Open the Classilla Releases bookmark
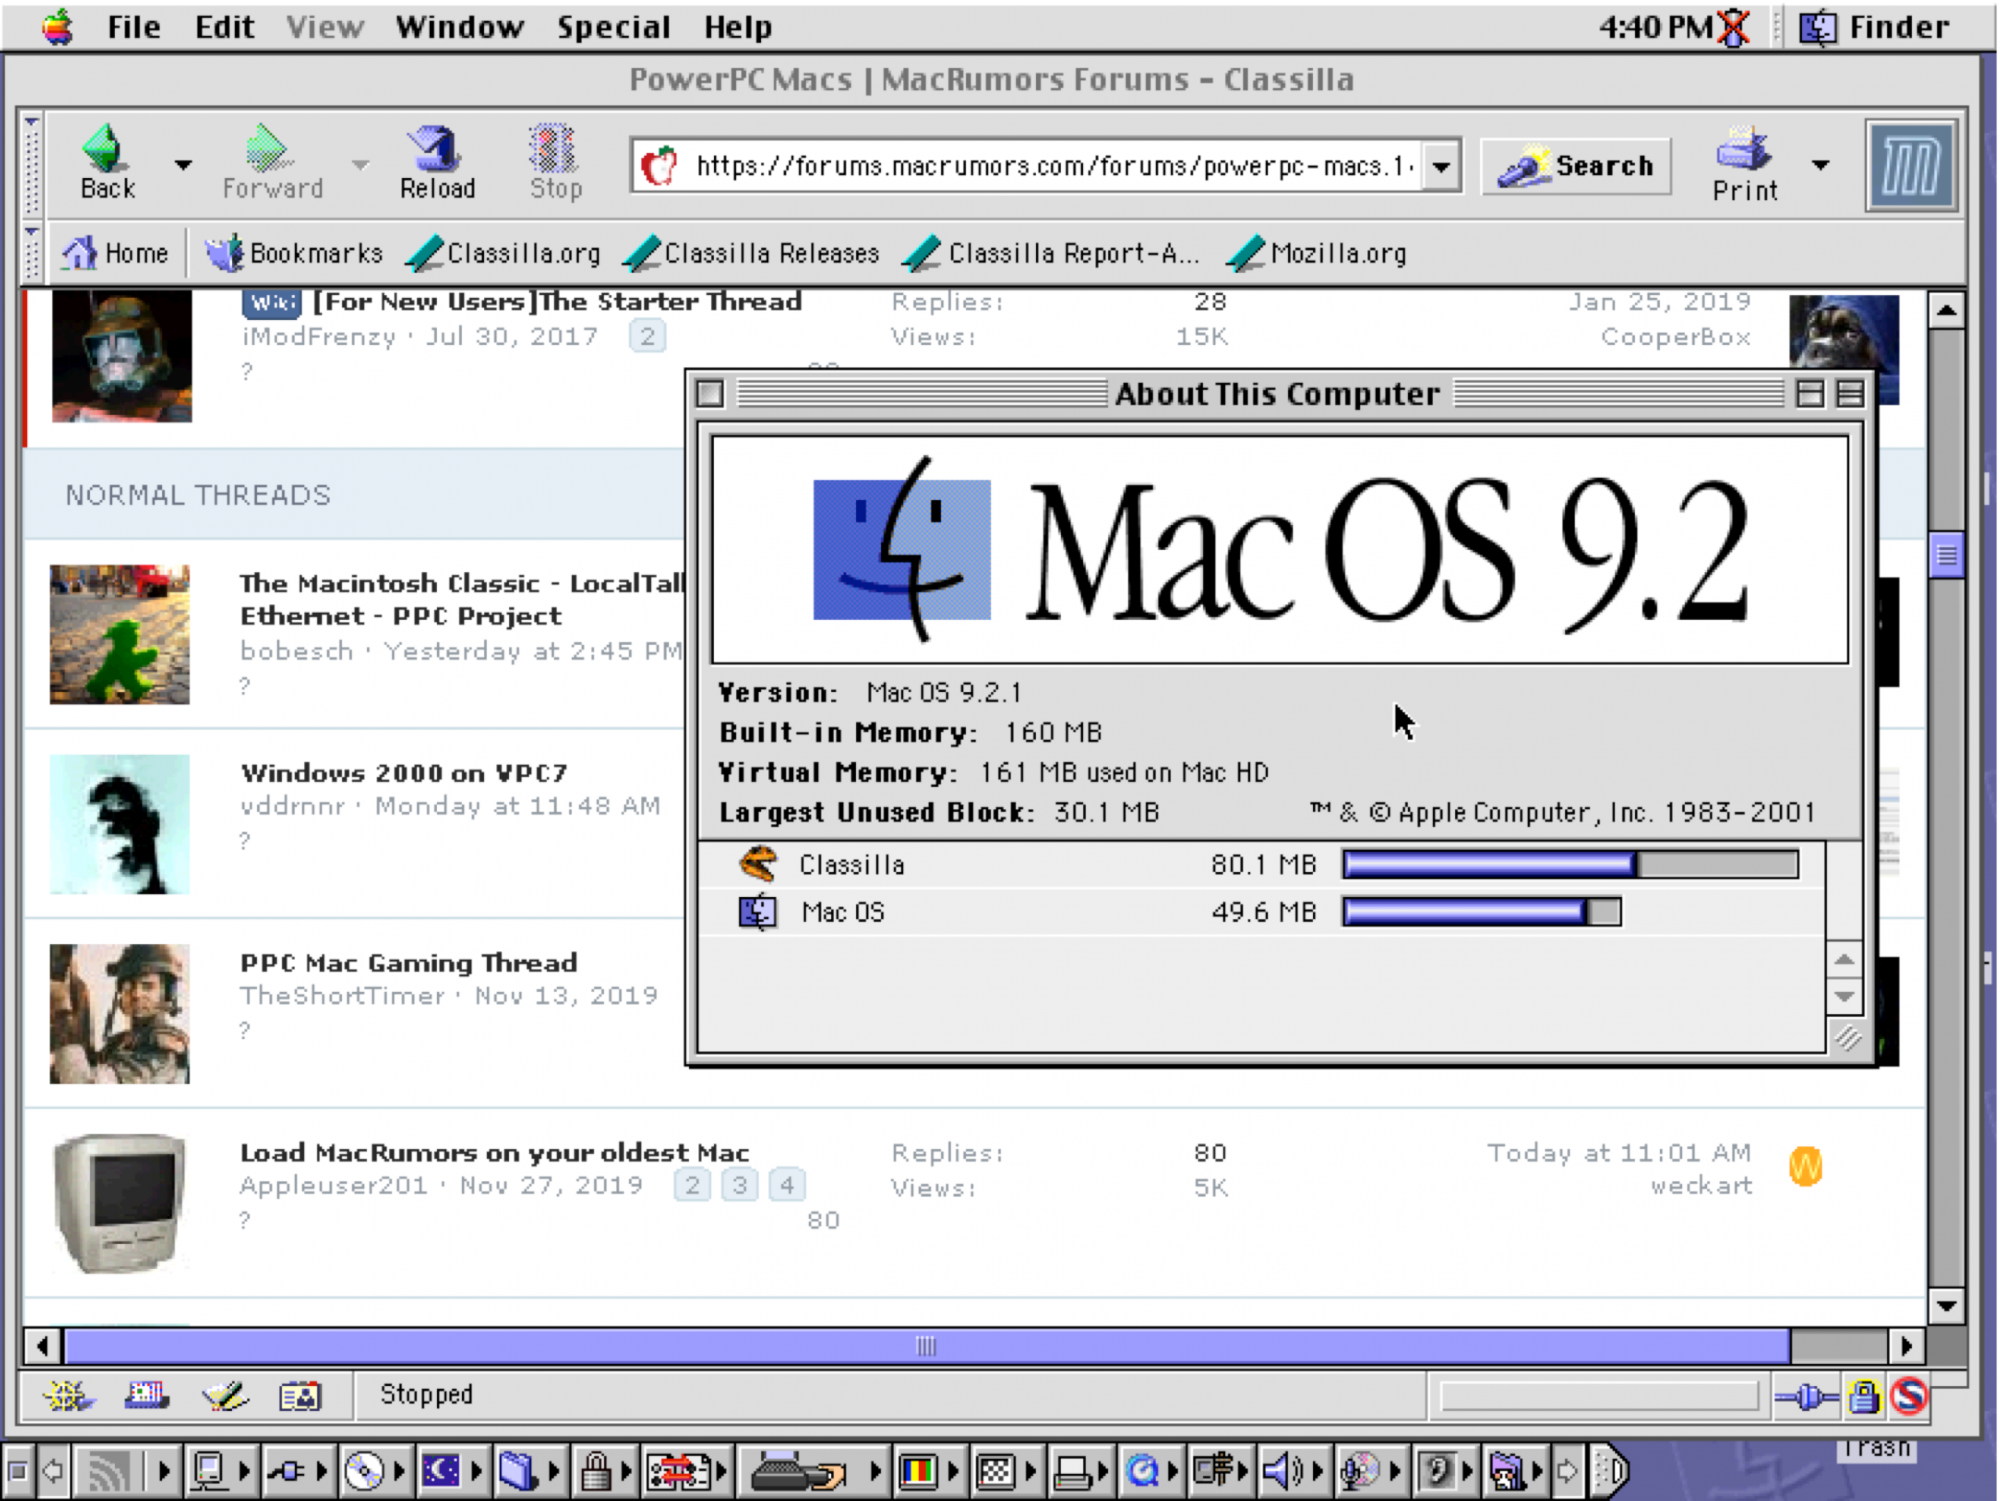This screenshot has height=1501, width=2000. click(751, 253)
